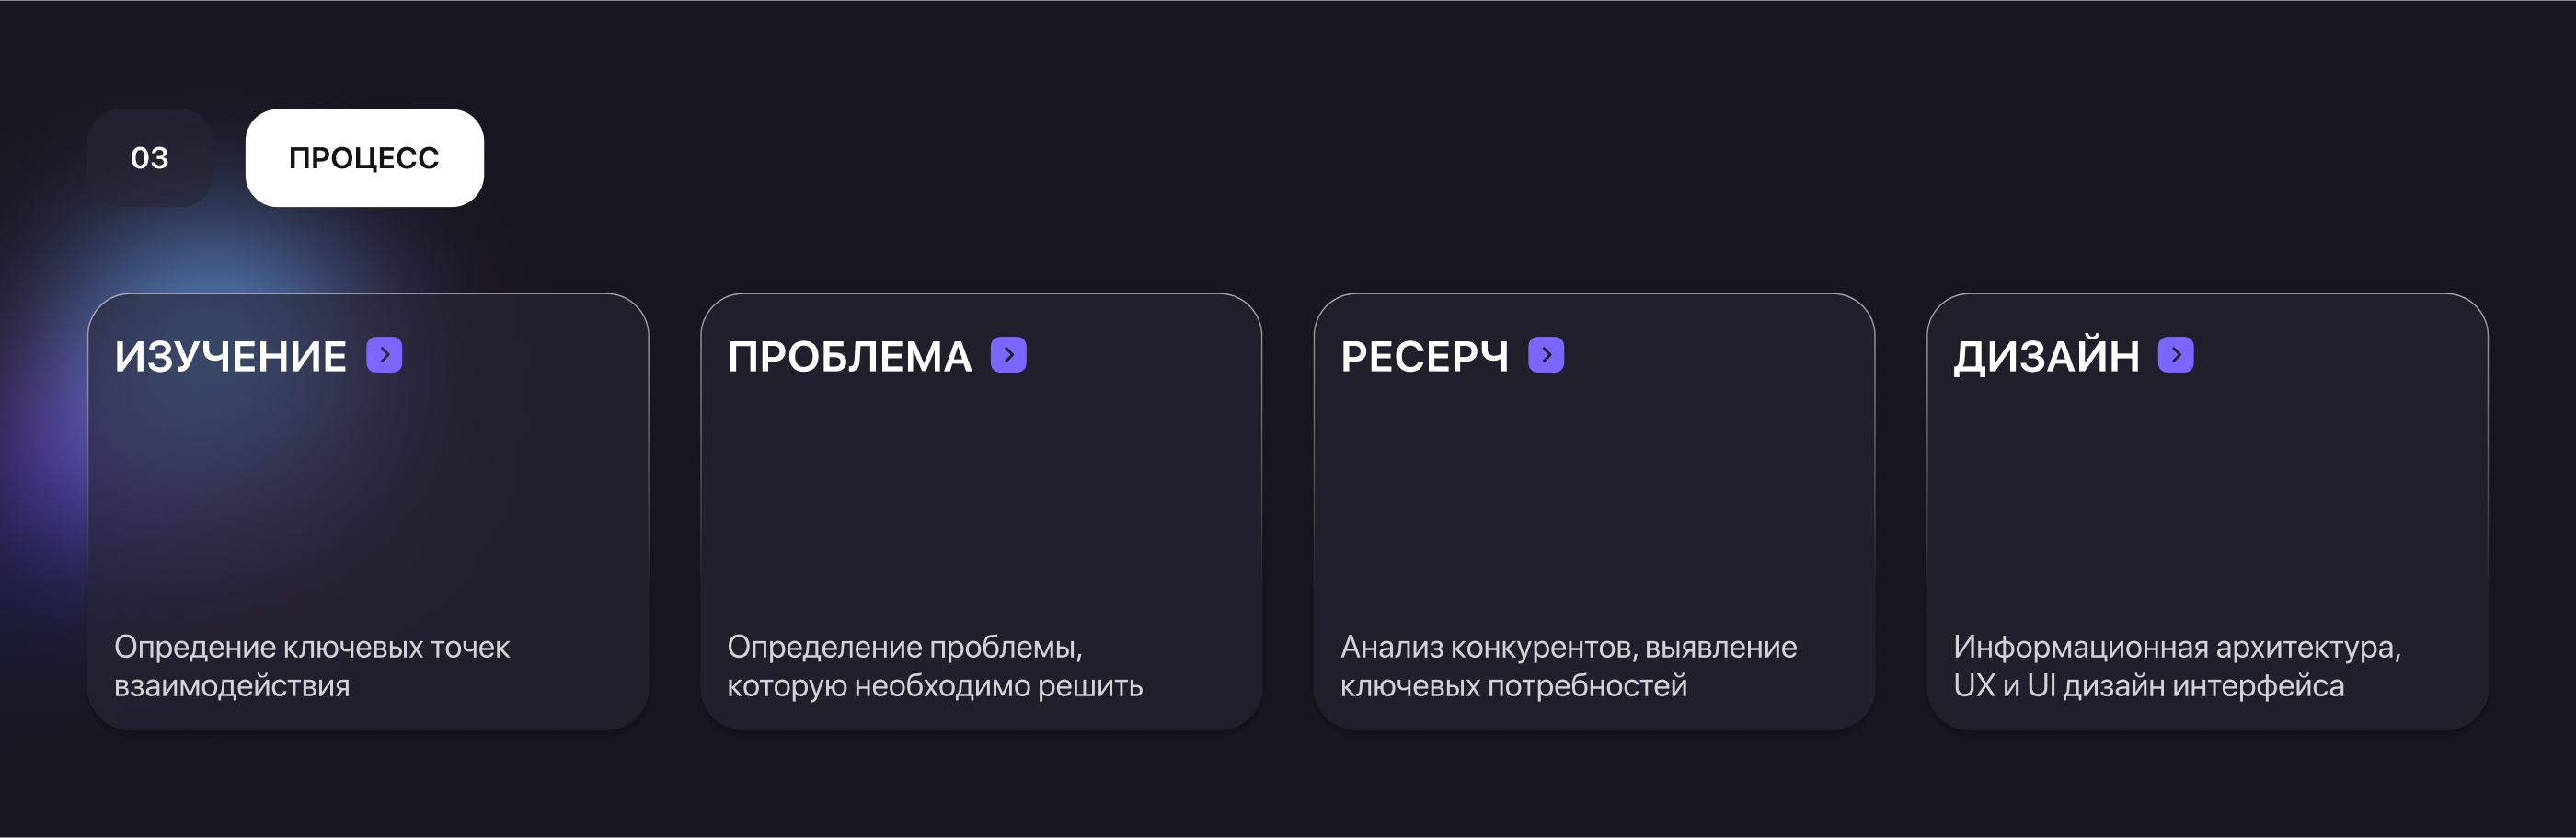This screenshot has height=838, width=2576.
Task: Click the 03 section number badge
Action: point(150,158)
